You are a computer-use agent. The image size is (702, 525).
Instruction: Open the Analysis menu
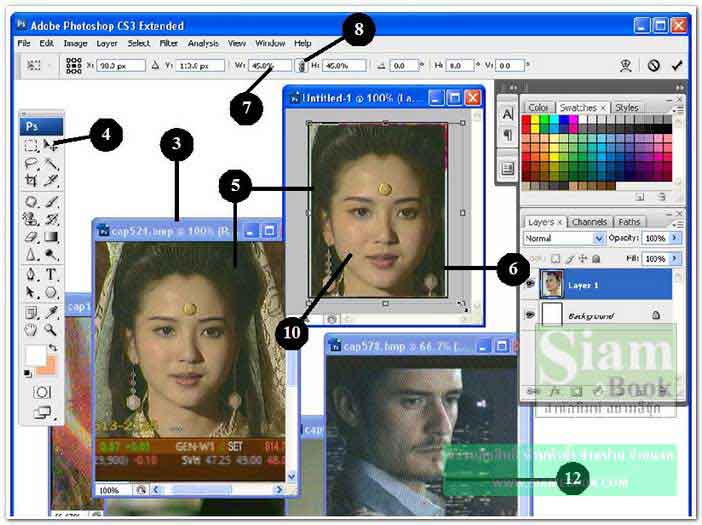203,43
